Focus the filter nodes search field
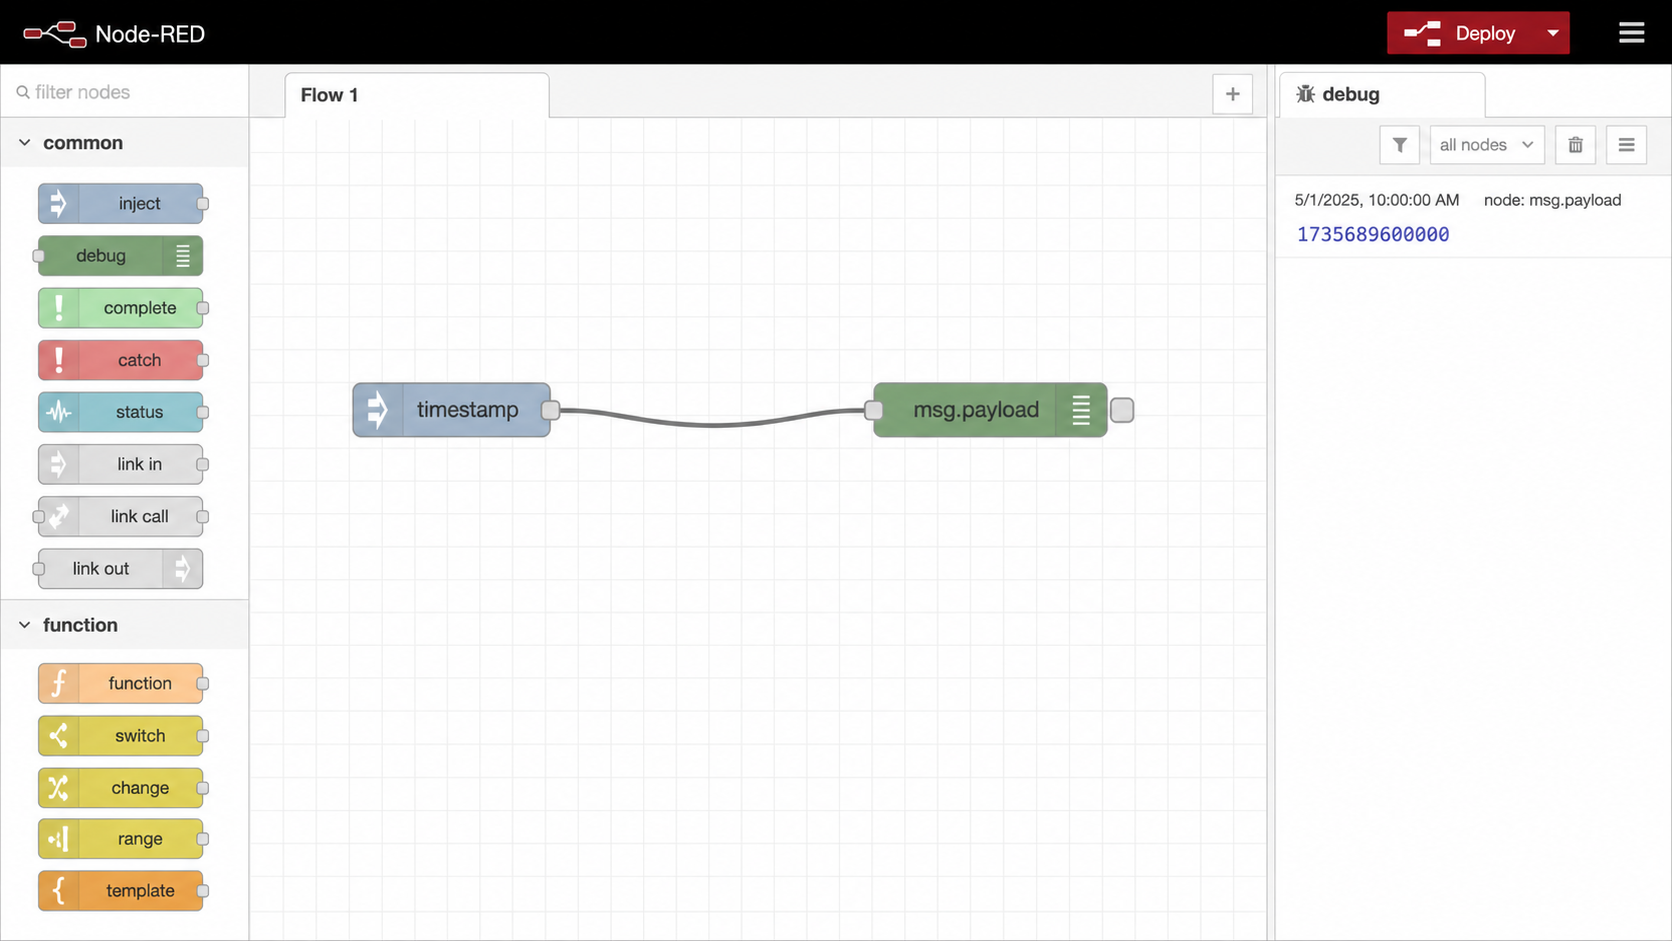The width and height of the screenshot is (1672, 941). click(x=125, y=92)
